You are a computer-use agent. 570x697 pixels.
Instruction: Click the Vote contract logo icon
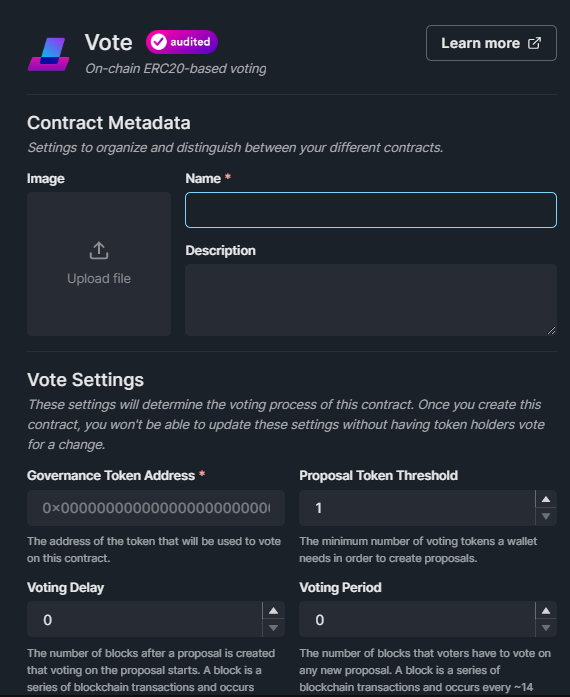click(49, 54)
